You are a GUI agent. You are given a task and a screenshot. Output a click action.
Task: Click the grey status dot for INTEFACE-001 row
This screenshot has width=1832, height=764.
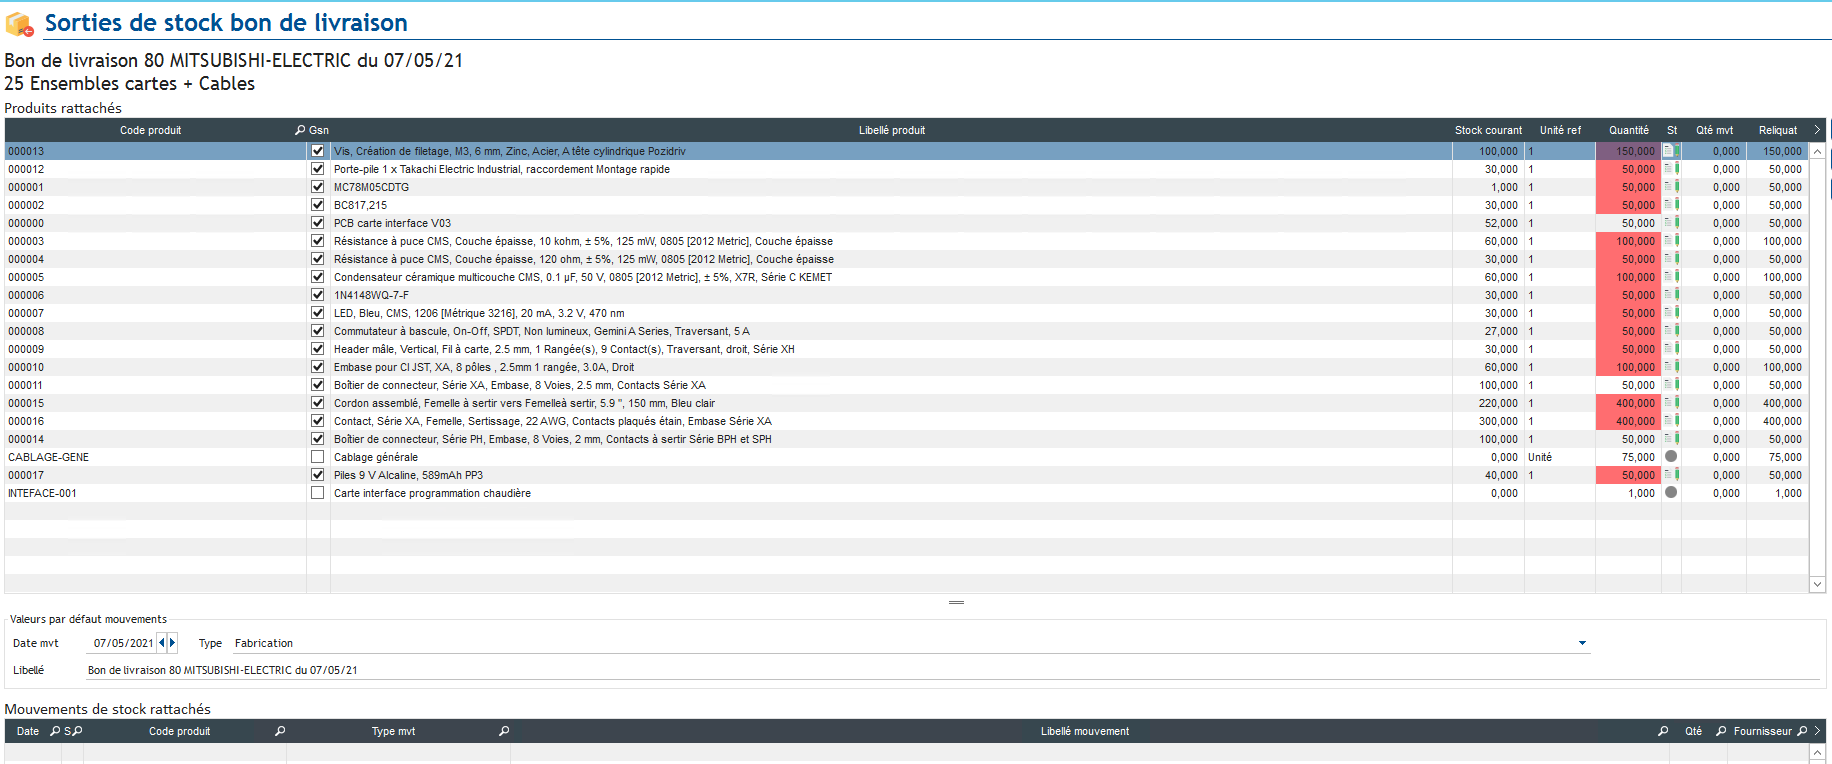pos(1670,492)
